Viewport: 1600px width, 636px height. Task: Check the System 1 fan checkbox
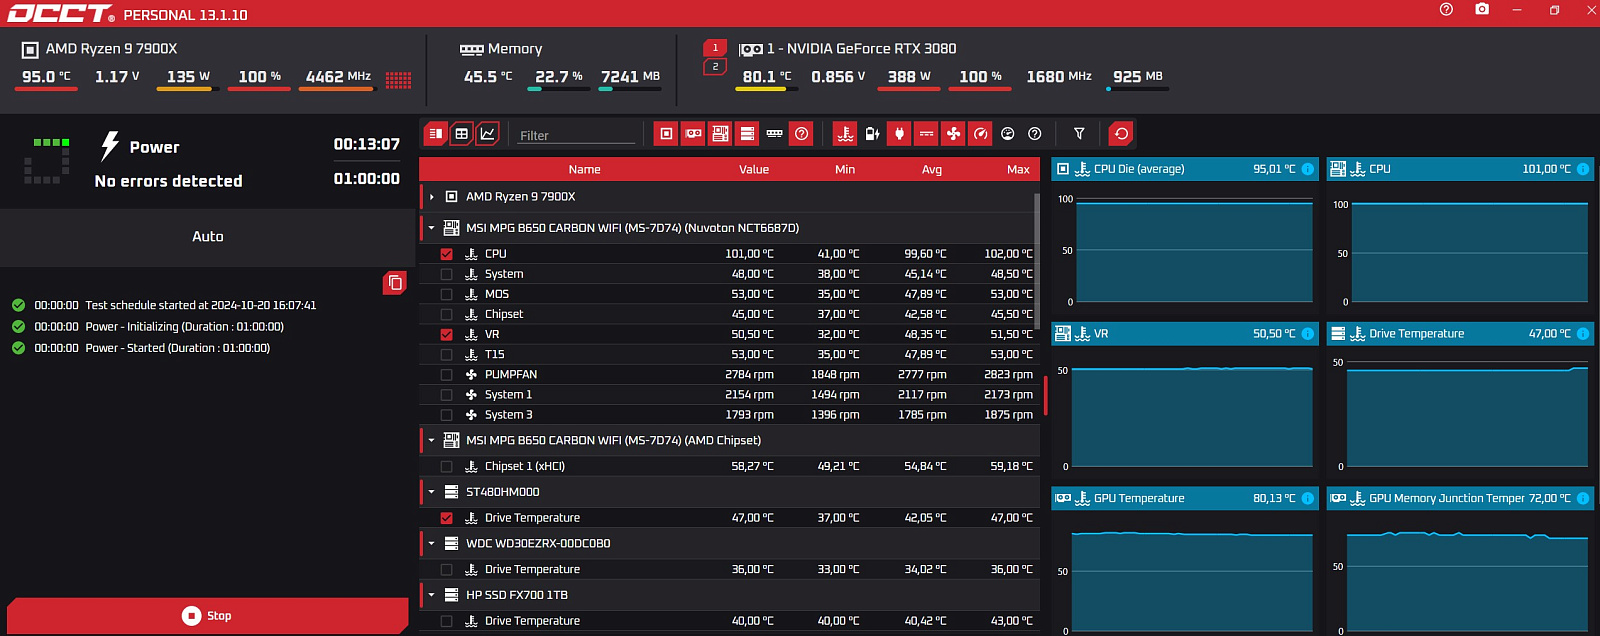click(x=446, y=395)
